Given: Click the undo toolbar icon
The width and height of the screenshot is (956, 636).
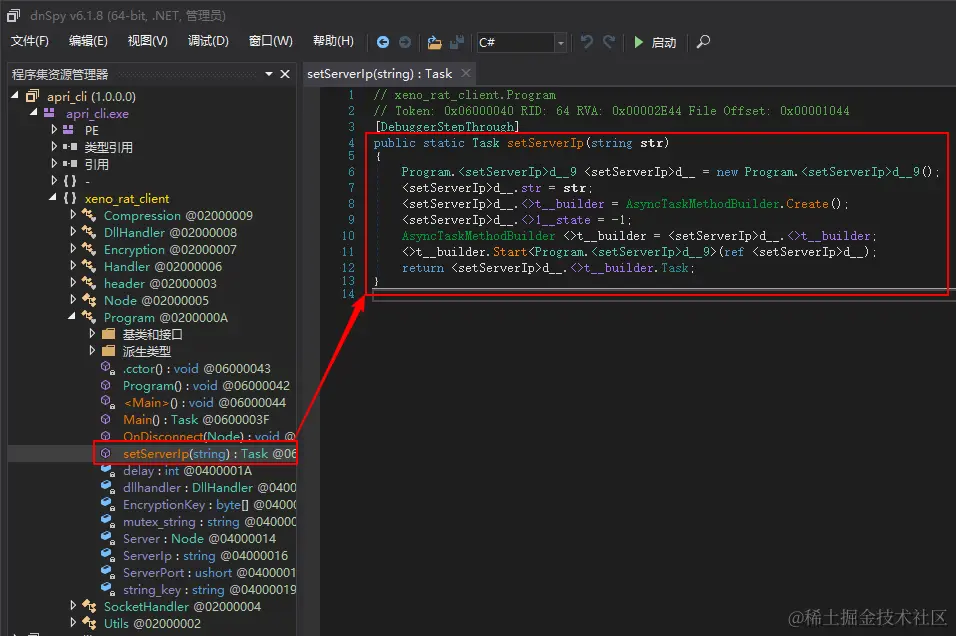Looking at the screenshot, I should pos(587,42).
